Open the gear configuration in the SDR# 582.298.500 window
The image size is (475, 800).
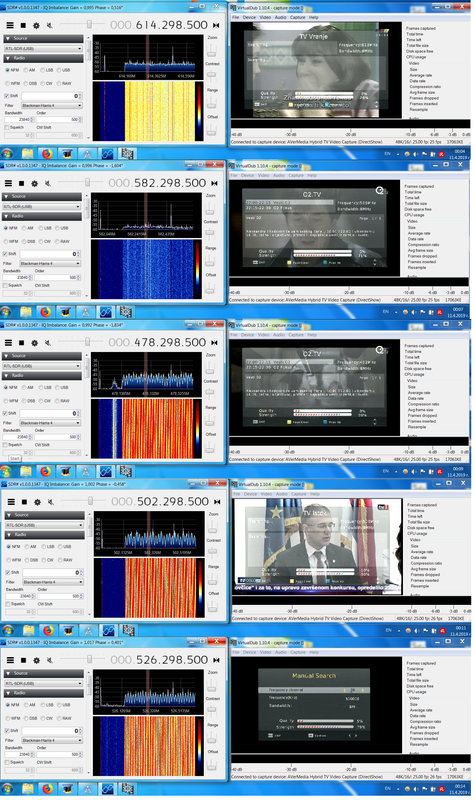point(35,183)
